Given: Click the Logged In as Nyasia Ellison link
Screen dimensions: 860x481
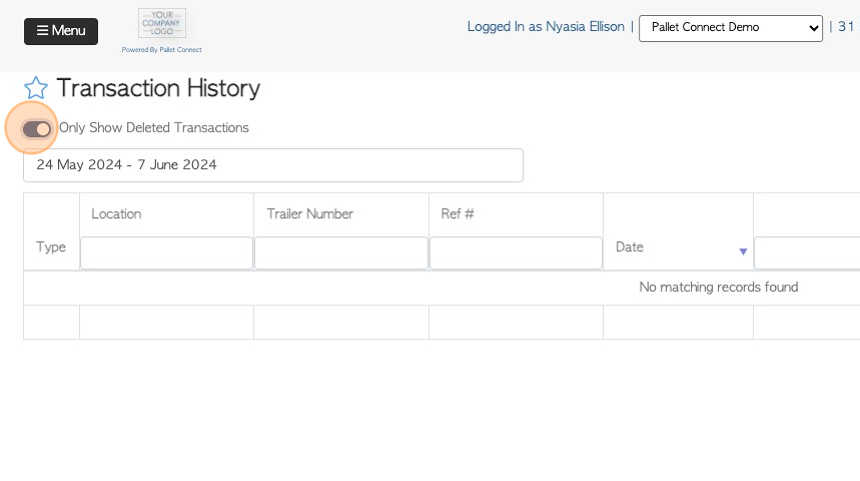Looking at the screenshot, I should click(546, 27).
